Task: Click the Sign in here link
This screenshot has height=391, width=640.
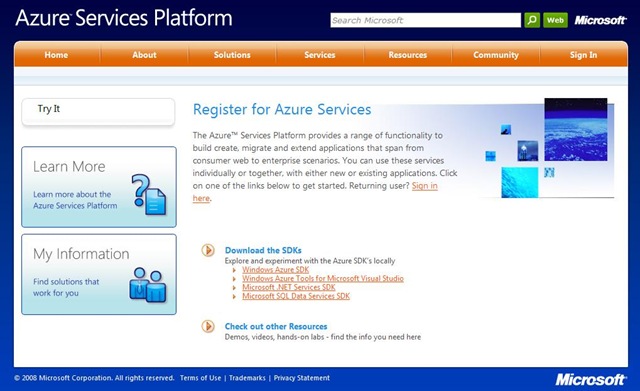Action: [x=424, y=186]
